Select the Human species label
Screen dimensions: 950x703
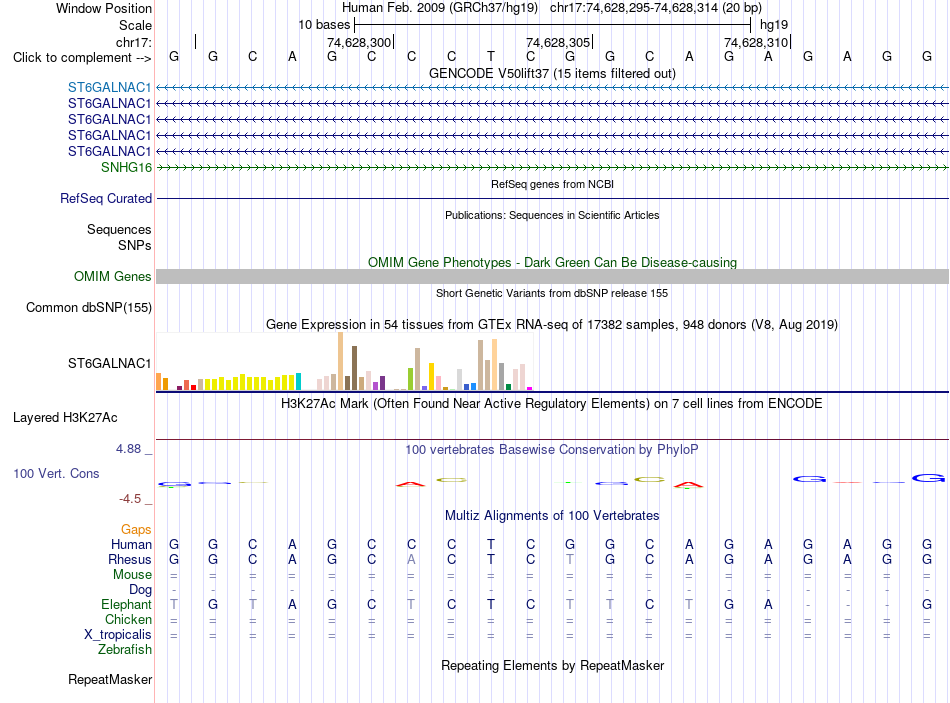click(131, 544)
